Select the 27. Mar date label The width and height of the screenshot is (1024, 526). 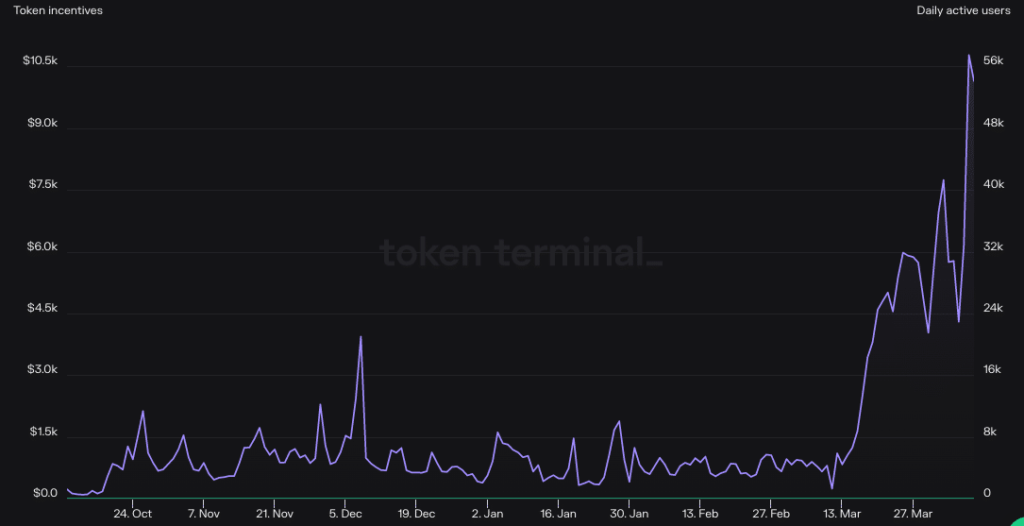pos(912,514)
